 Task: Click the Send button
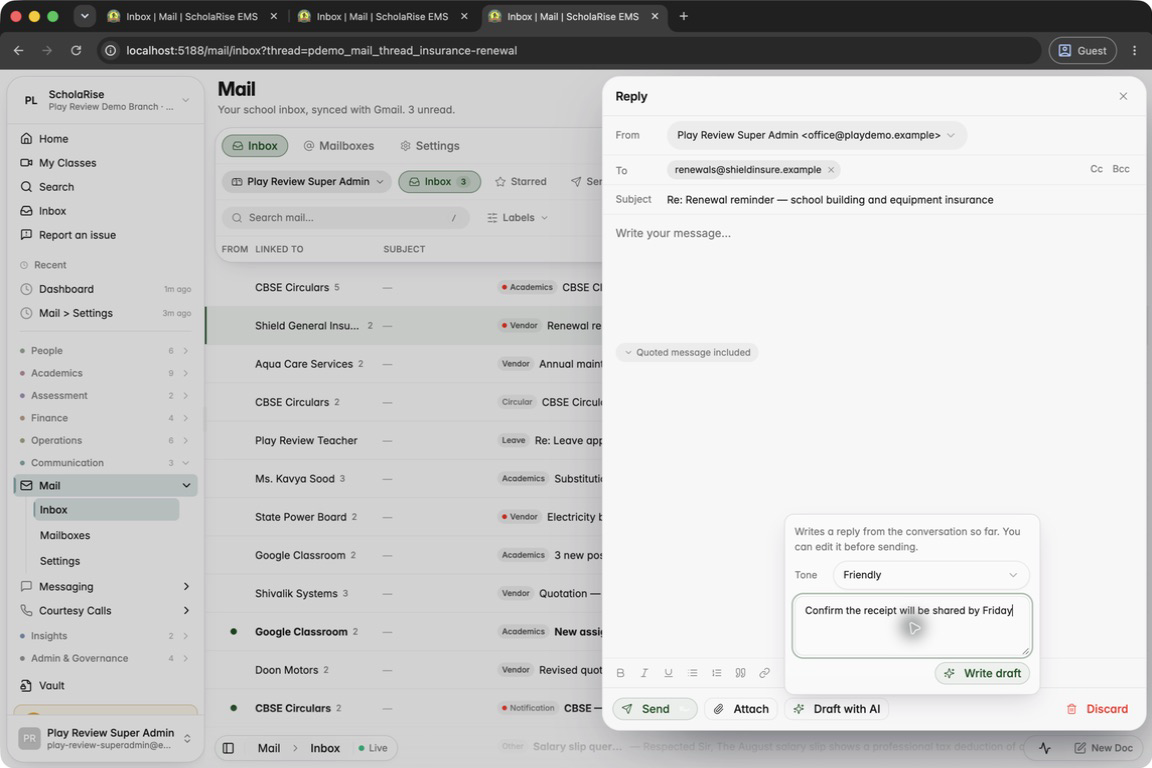(x=655, y=709)
